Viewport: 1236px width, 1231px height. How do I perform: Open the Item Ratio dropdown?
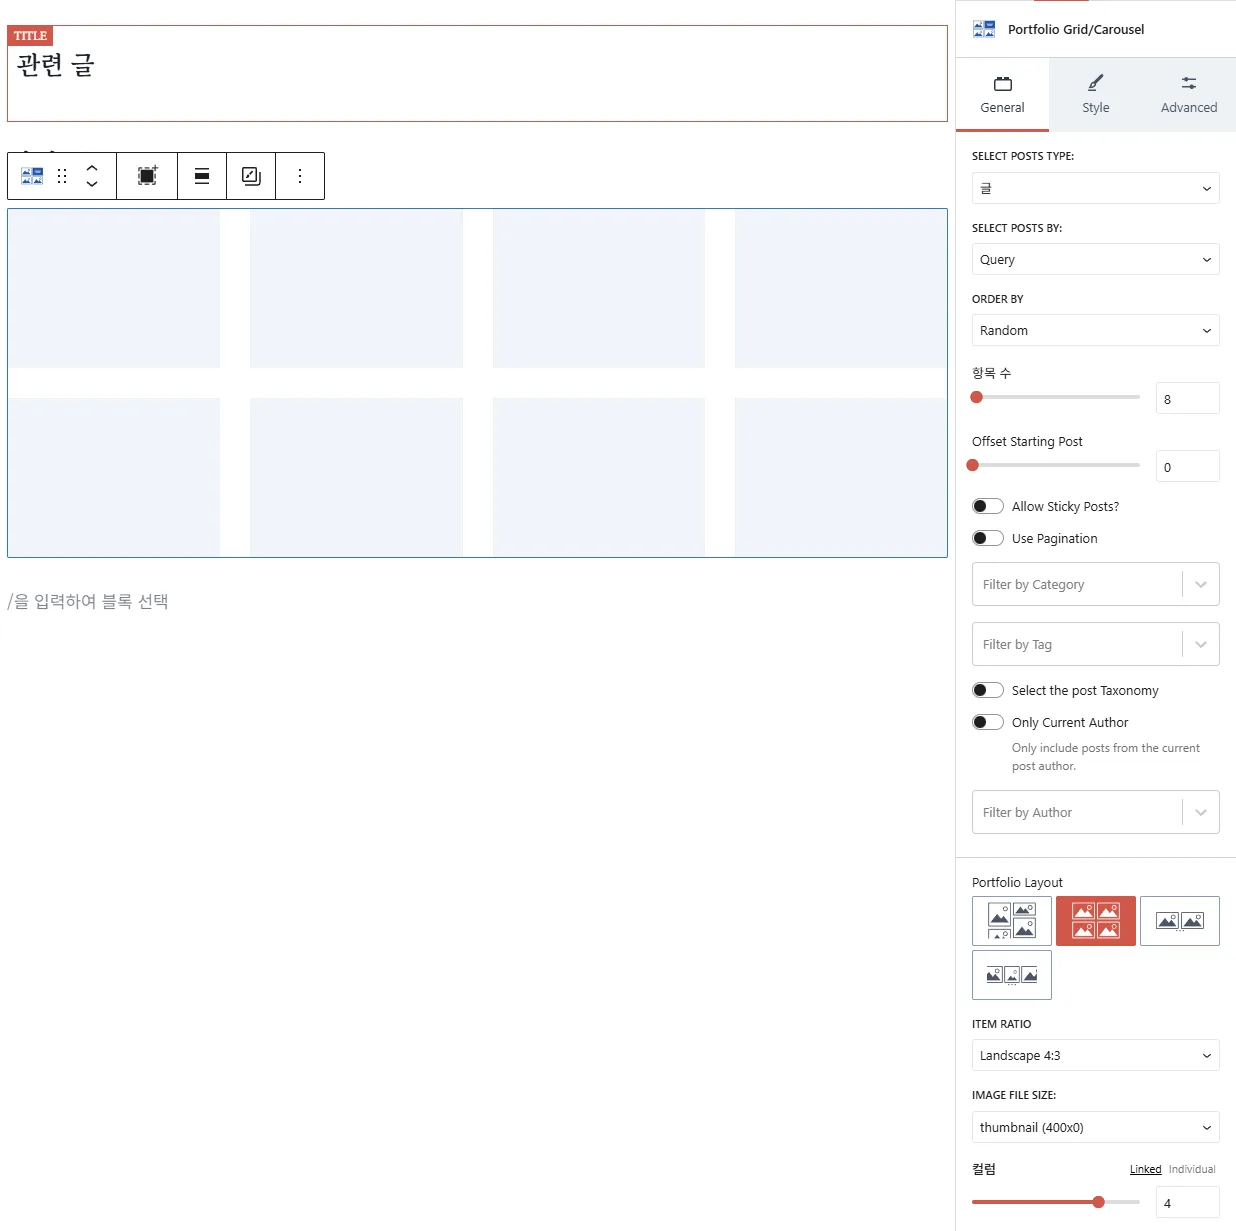[x=1095, y=1056]
